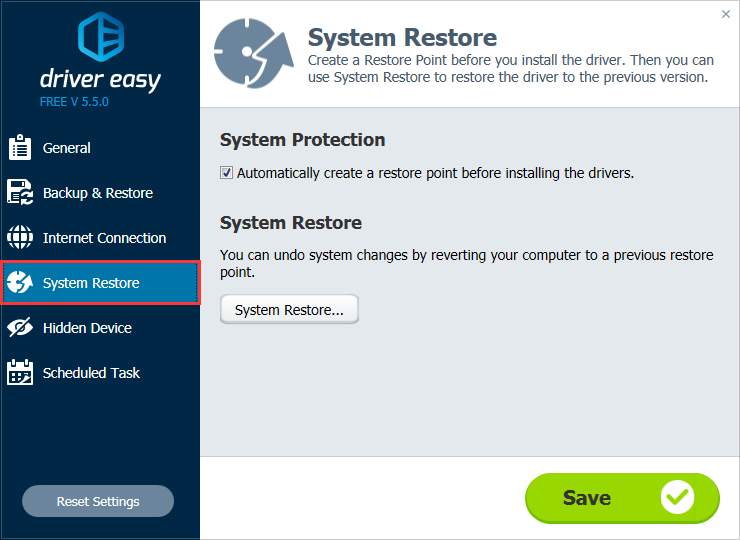Click the large System Restore header icon
Image resolution: width=740 pixels, height=540 pixels.
253,53
